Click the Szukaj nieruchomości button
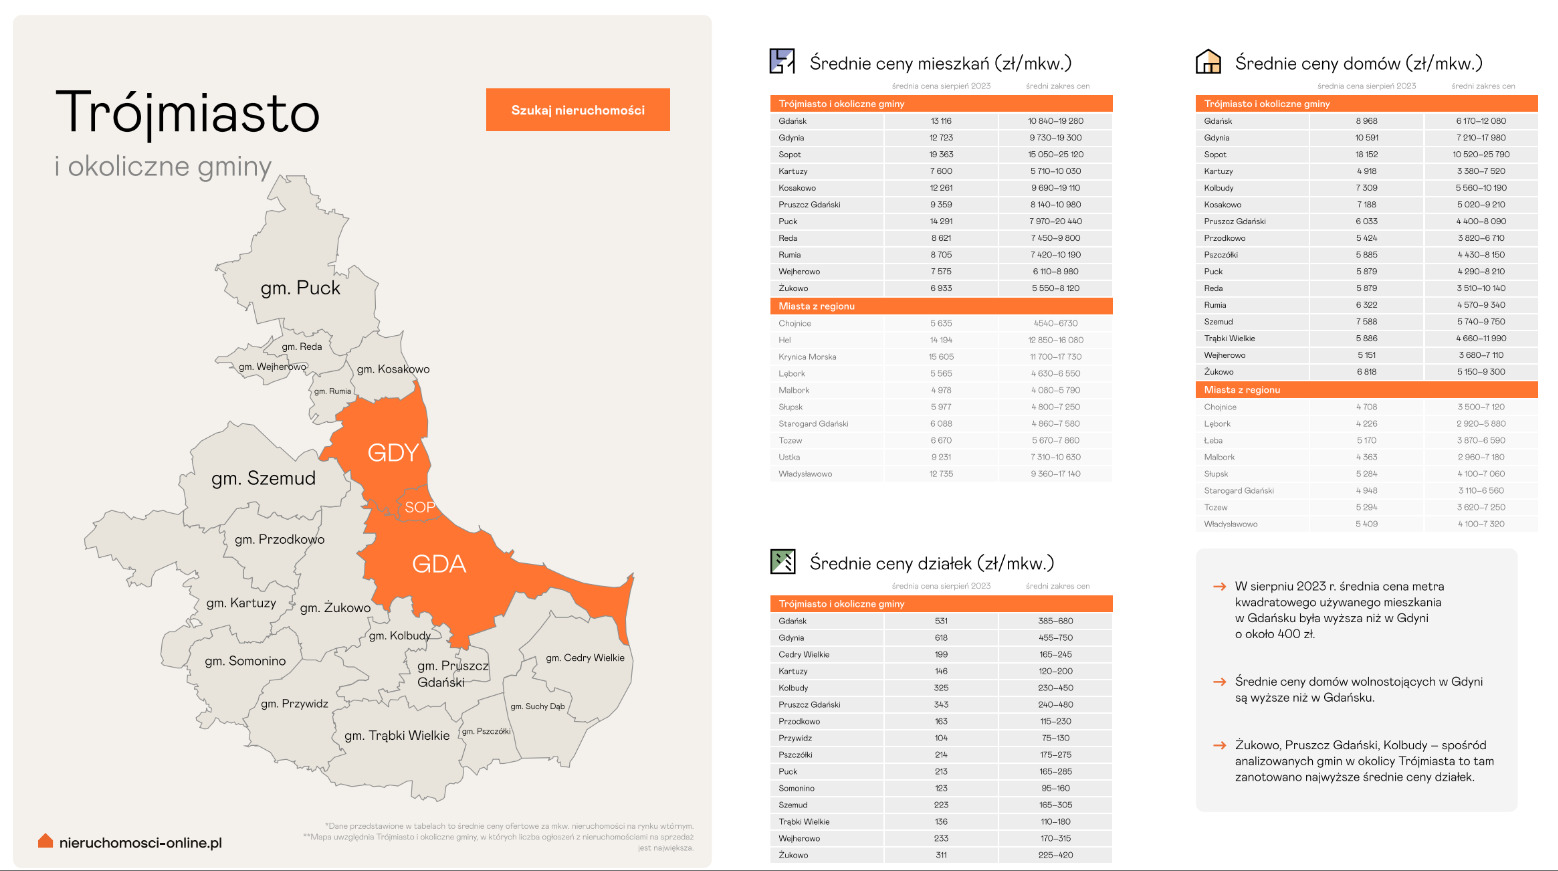Viewport: 1558px width, 871px height. pos(577,110)
